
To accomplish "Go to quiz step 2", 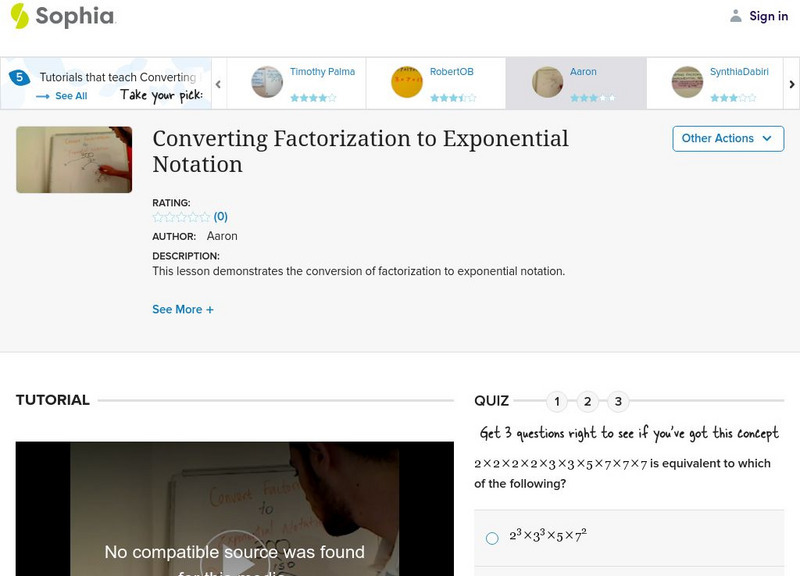I will 588,401.
